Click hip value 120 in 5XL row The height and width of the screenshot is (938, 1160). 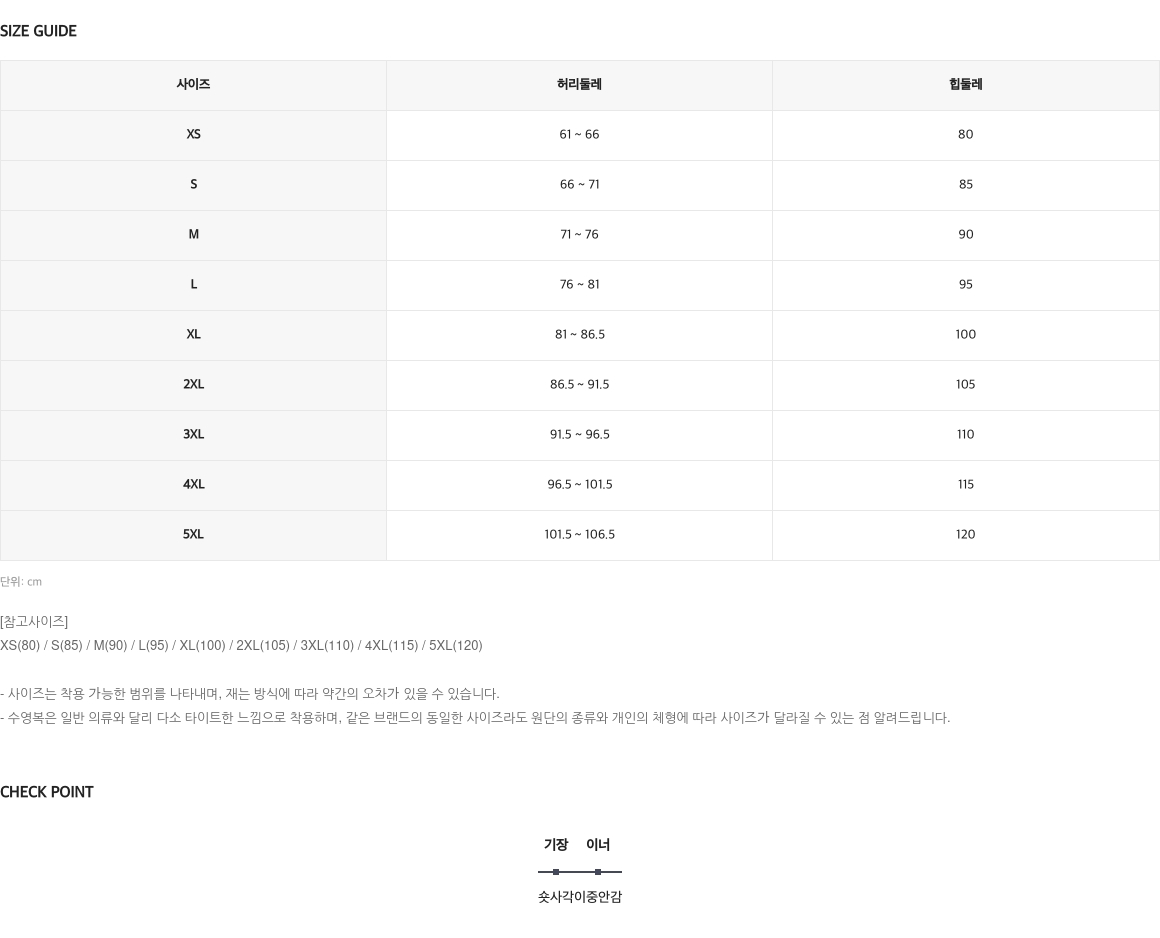pyautogui.click(x=965, y=535)
